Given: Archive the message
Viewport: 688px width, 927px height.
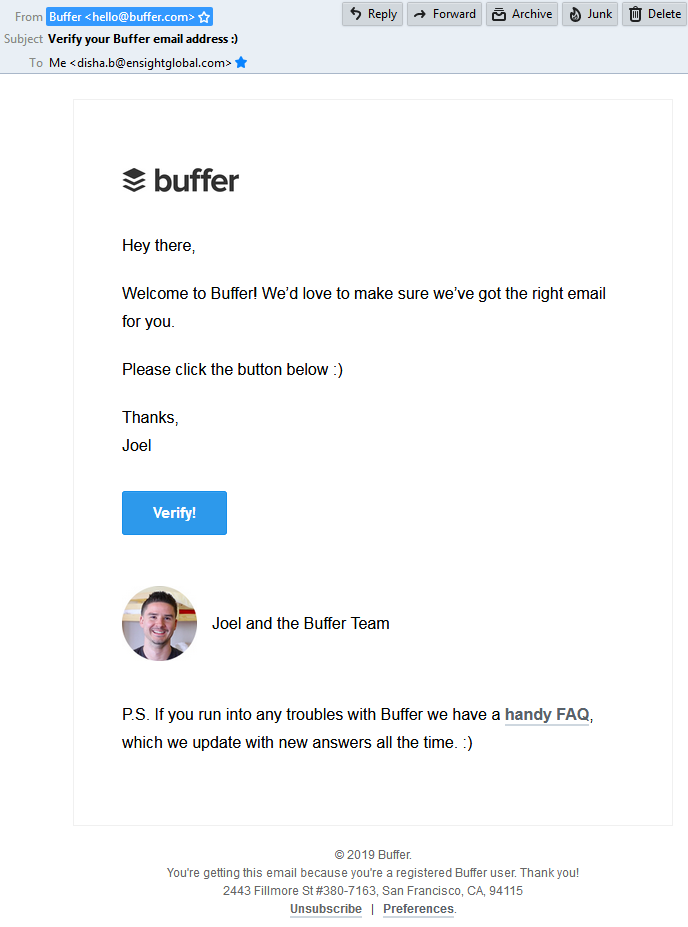Looking at the screenshot, I should 521,14.
